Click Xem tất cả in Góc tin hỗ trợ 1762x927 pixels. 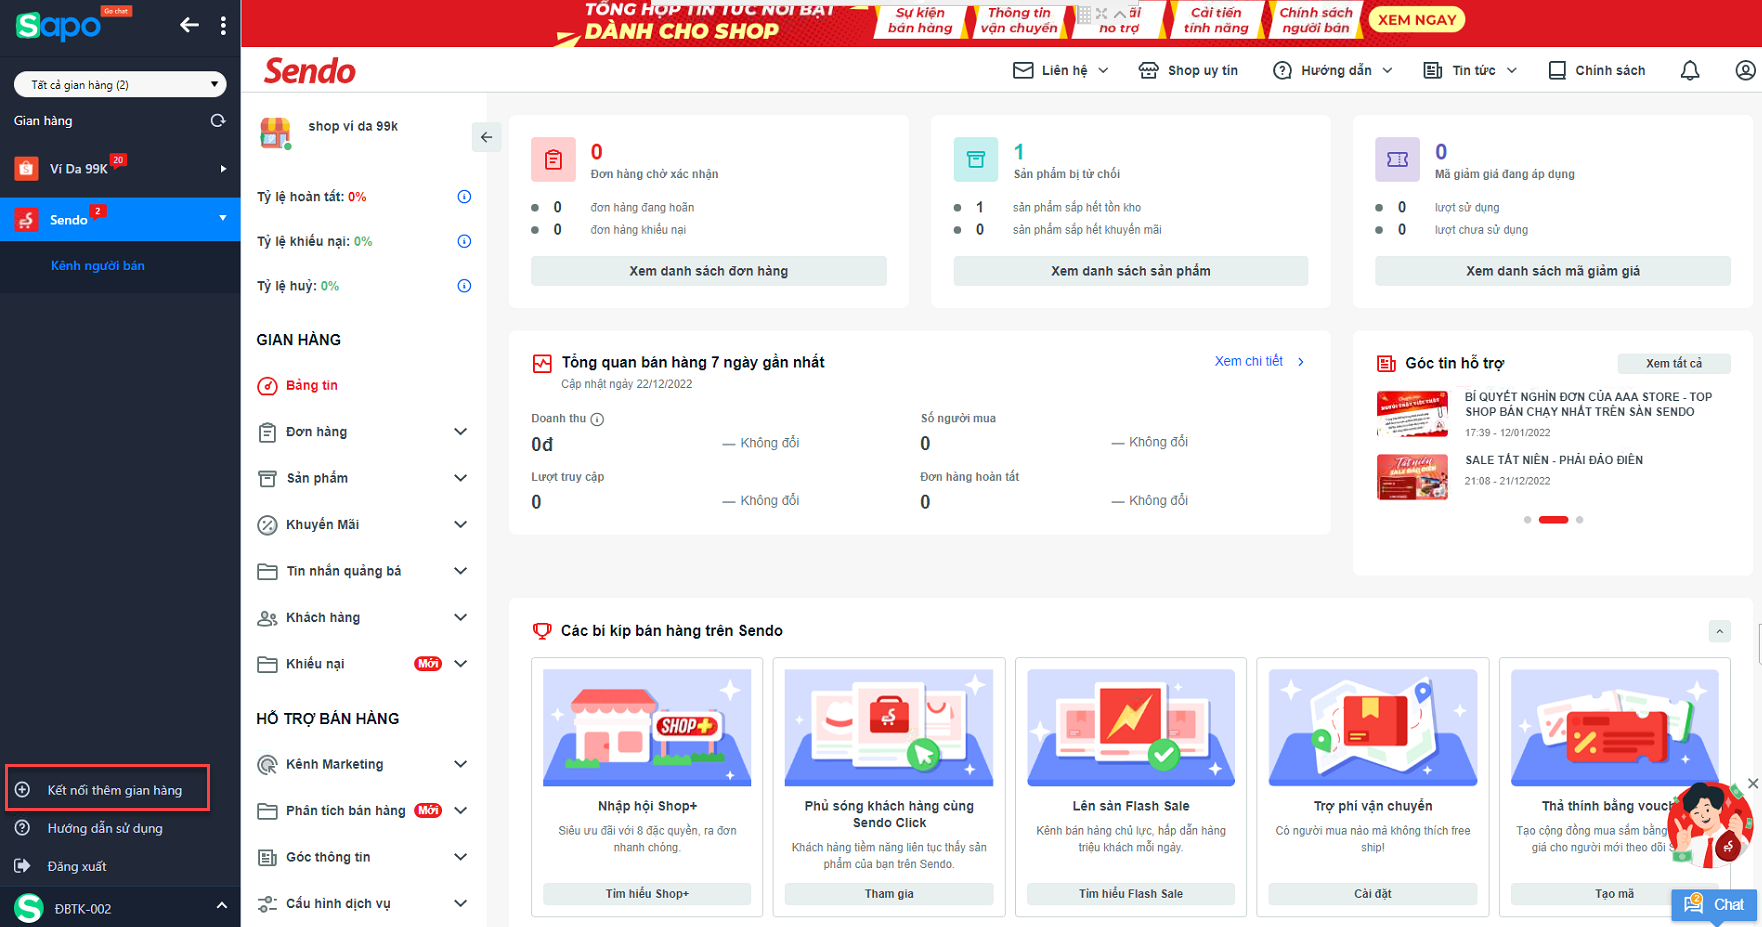coord(1674,364)
